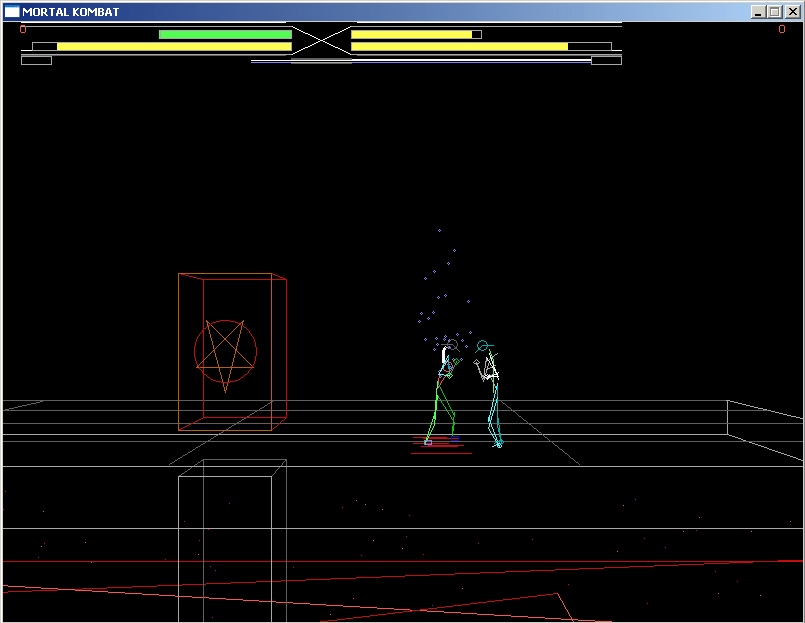This screenshot has width=805, height=623.
Task: Click the cyan wireframe fighter
Action: pos(489,394)
